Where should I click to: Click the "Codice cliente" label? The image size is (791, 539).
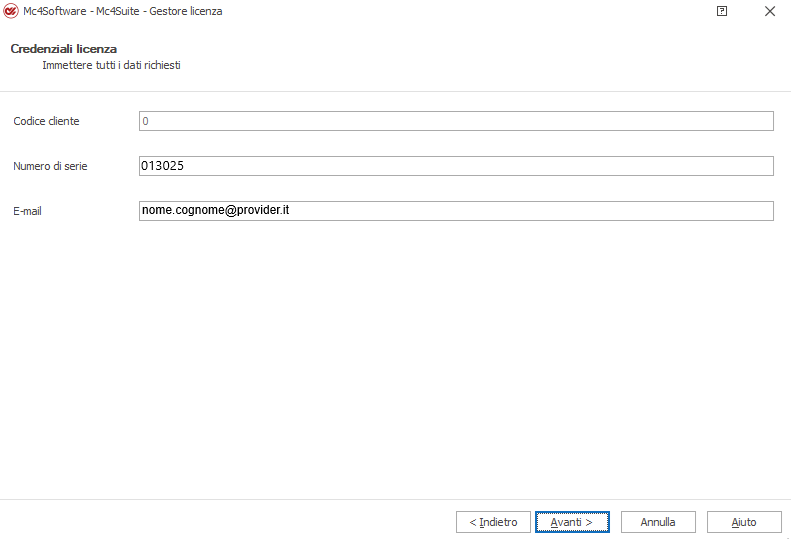point(46,121)
